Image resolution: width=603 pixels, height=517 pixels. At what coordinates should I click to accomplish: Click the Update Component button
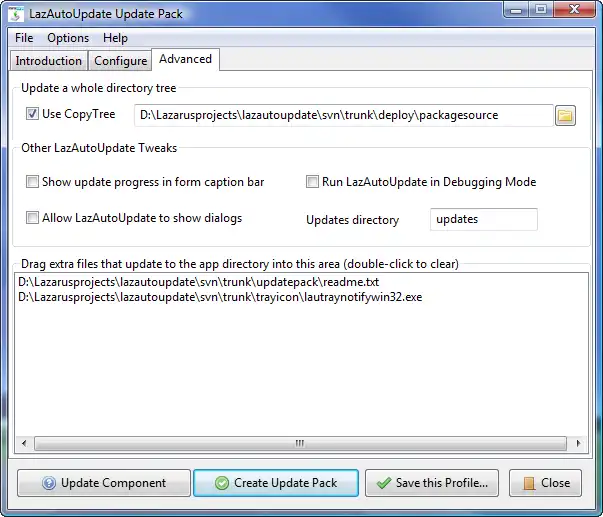coord(104,483)
